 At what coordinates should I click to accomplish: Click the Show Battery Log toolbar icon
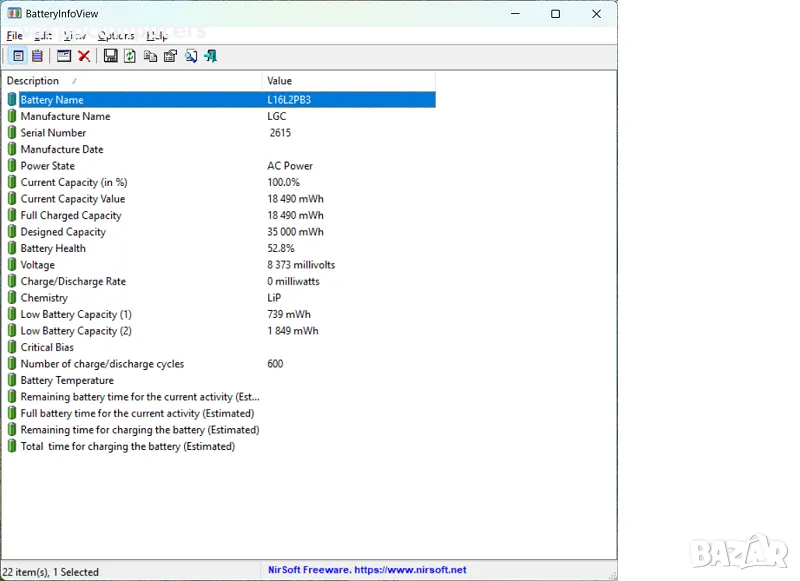(x=37, y=56)
